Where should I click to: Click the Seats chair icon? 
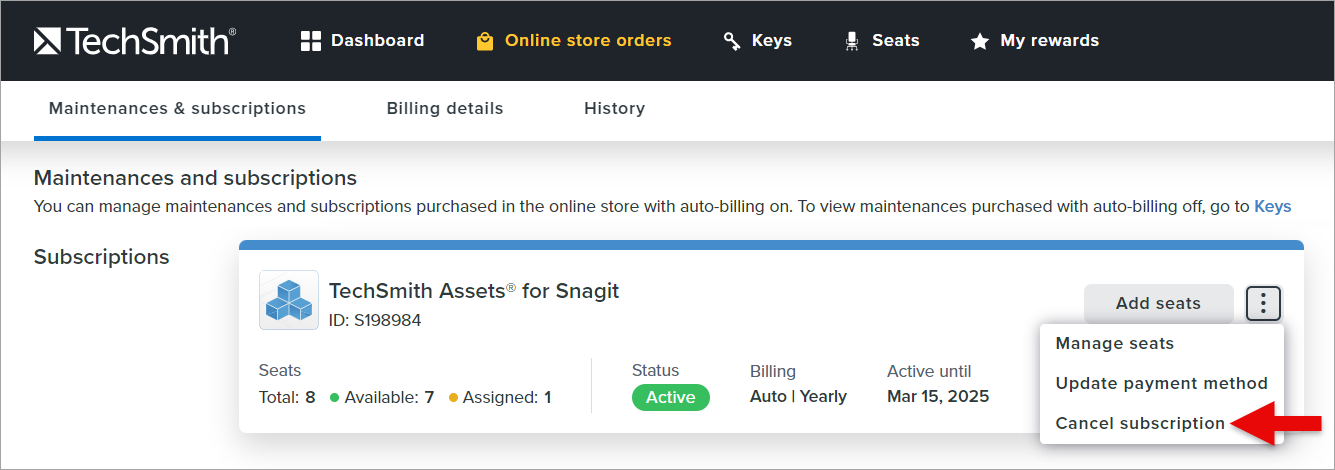point(852,41)
